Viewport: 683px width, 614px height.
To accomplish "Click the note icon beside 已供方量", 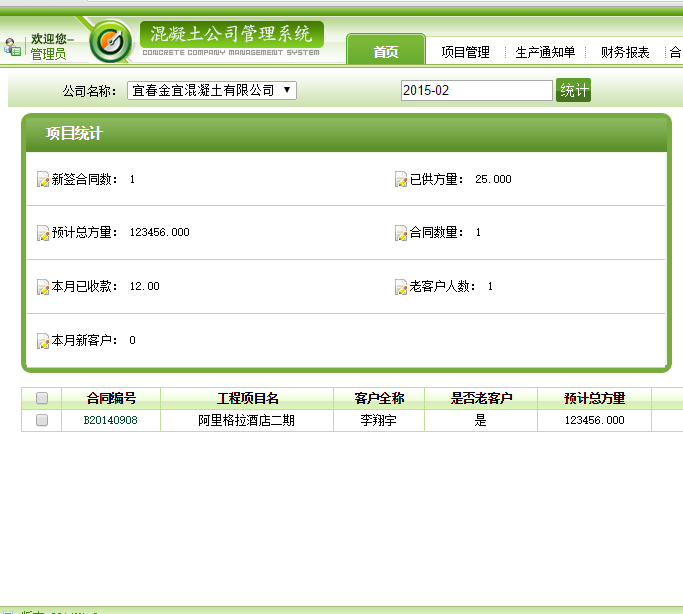I will 401,180.
